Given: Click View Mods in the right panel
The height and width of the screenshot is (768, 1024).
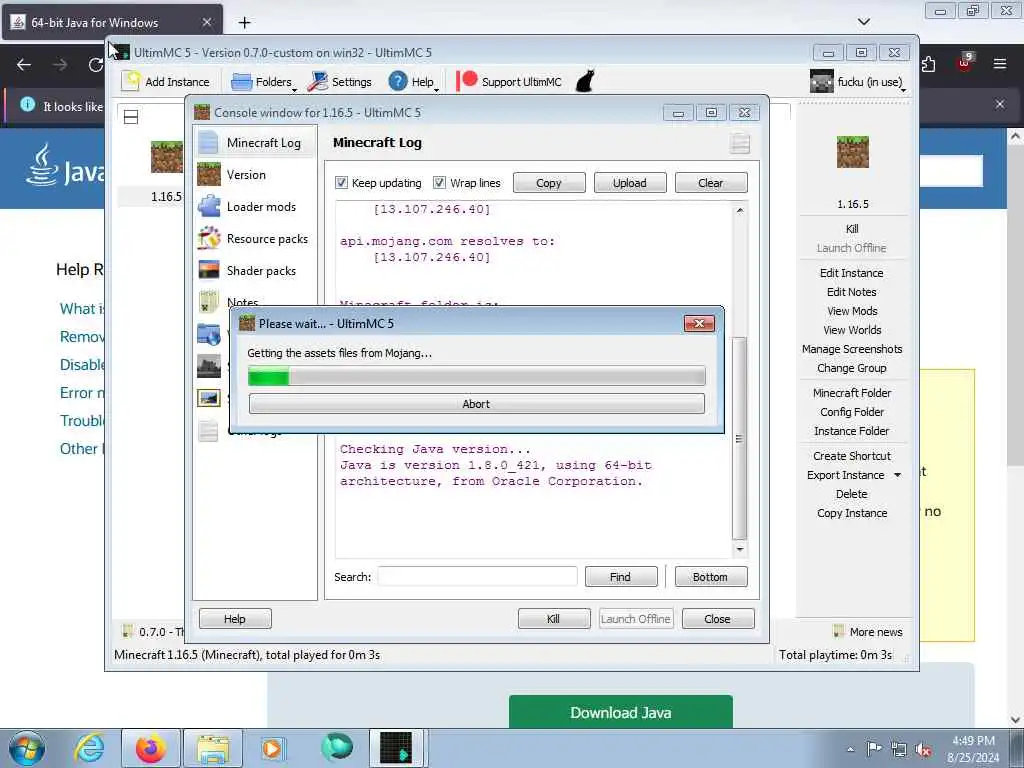Looking at the screenshot, I should [852, 311].
